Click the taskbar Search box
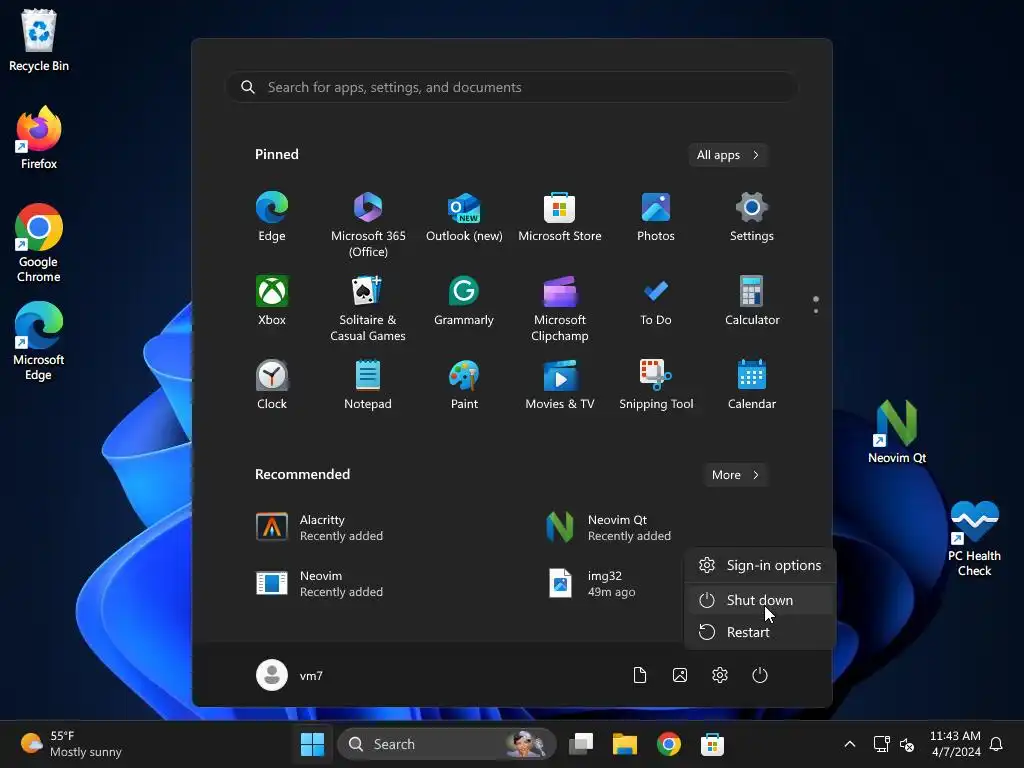 pos(447,744)
